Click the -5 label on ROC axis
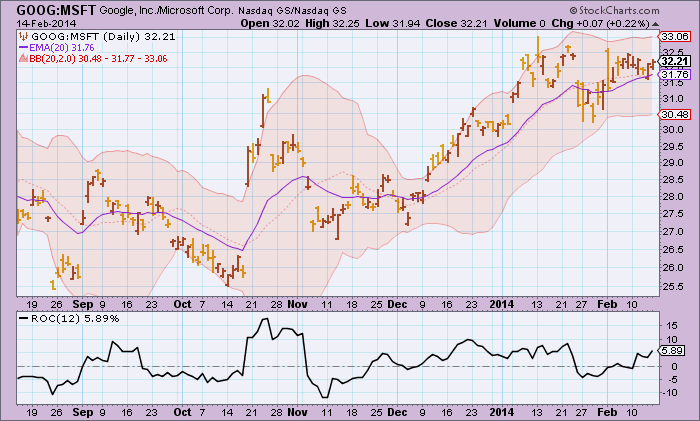This screenshot has height=421, width=700. pos(671,380)
